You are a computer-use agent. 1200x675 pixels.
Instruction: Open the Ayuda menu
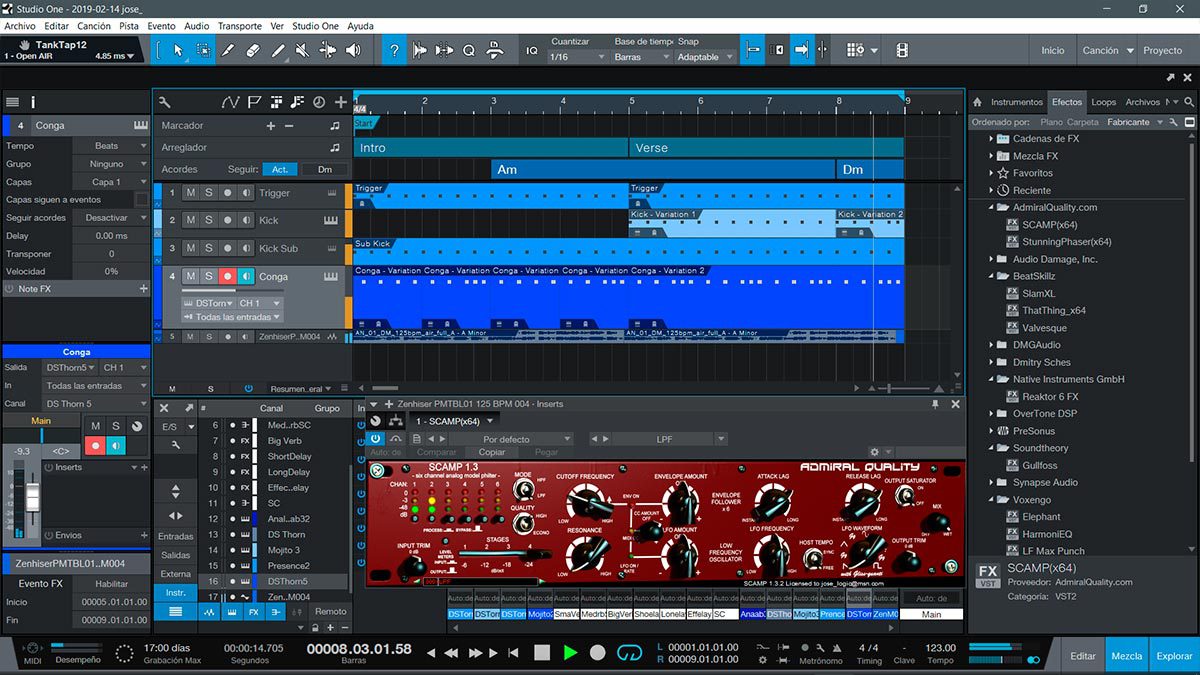360,26
